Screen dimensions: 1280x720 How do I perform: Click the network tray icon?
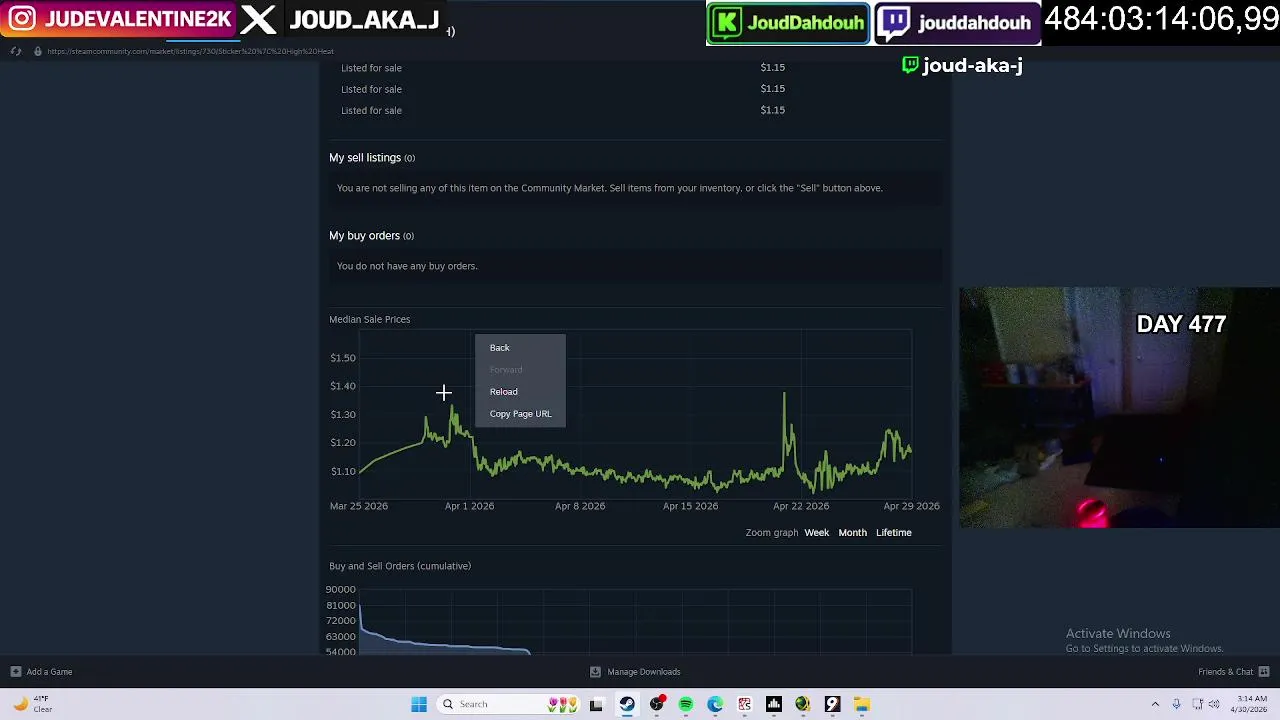[x=1197, y=704]
